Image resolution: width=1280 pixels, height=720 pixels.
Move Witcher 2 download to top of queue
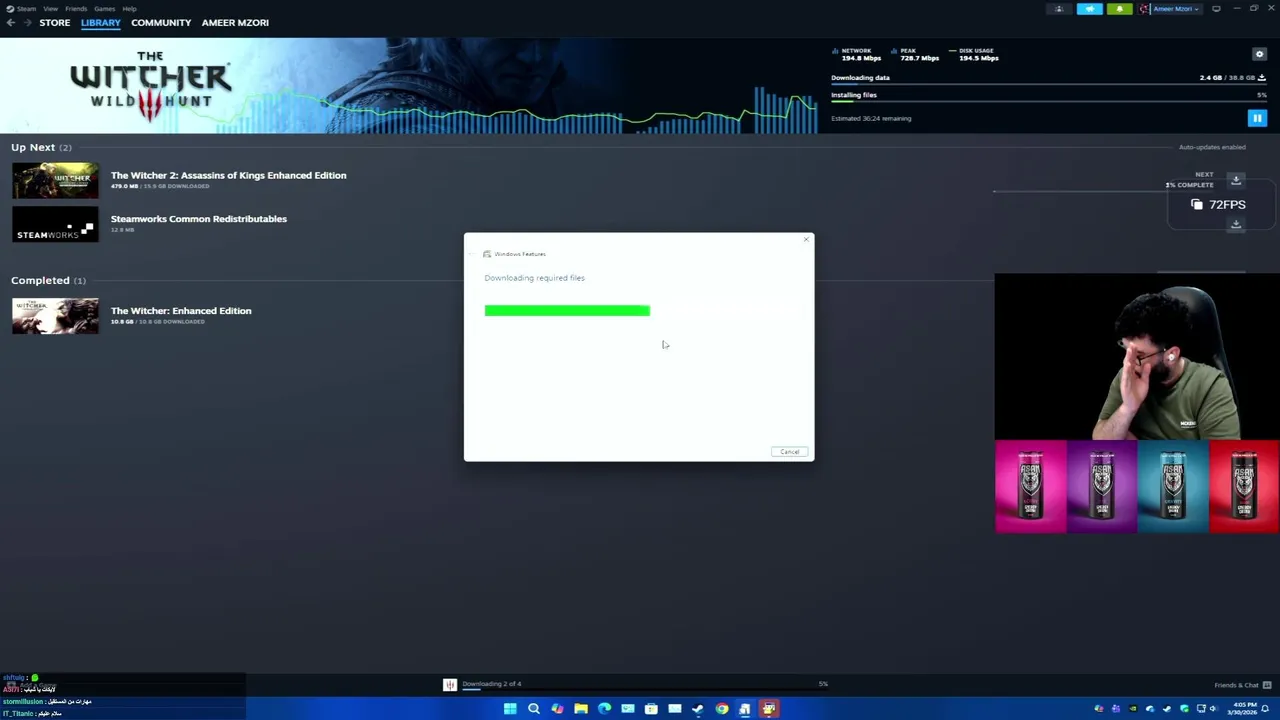(x=1236, y=180)
